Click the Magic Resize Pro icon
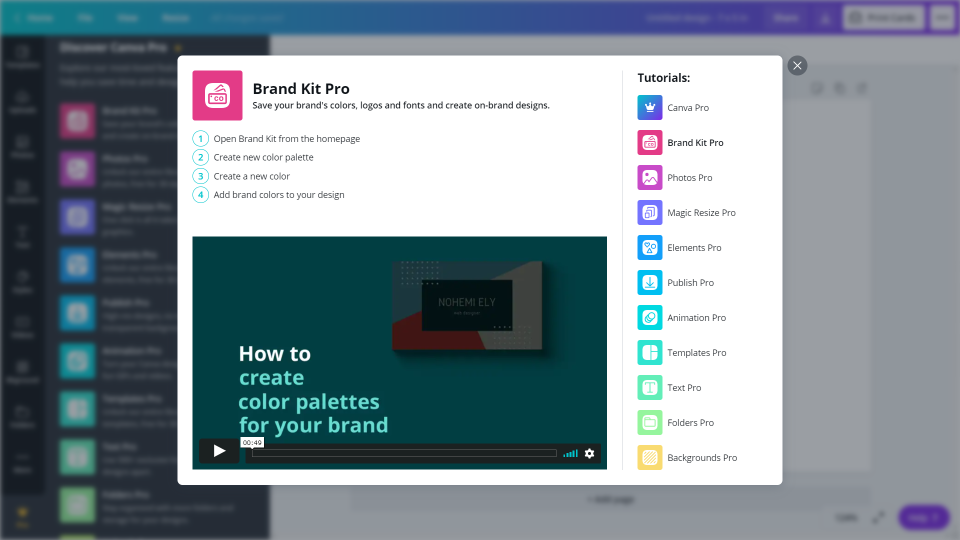The width and height of the screenshot is (960, 540). (x=650, y=212)
